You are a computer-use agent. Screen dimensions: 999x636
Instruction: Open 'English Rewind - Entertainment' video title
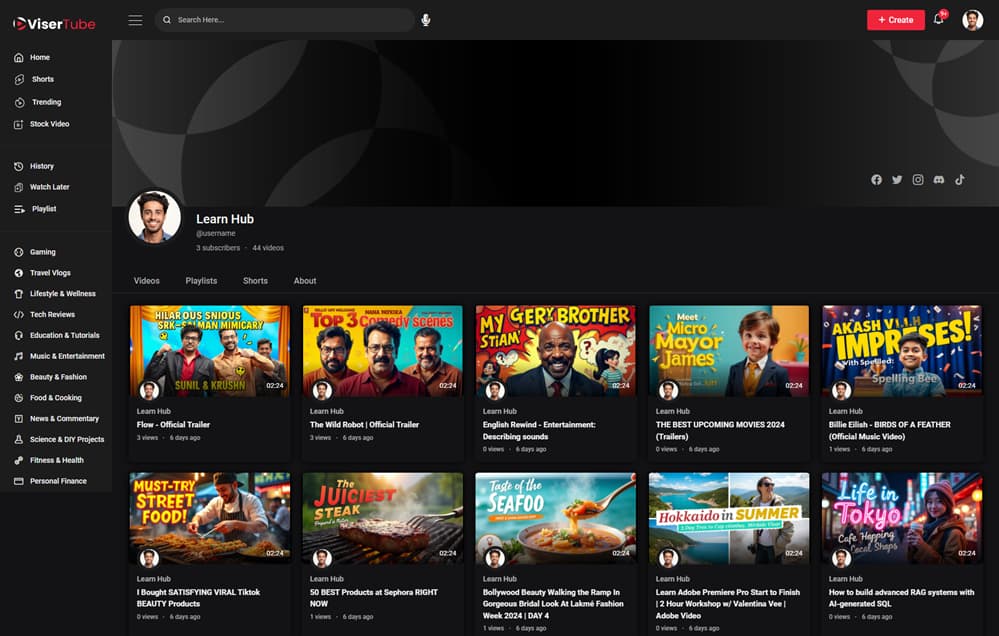[x=539, y=431]
